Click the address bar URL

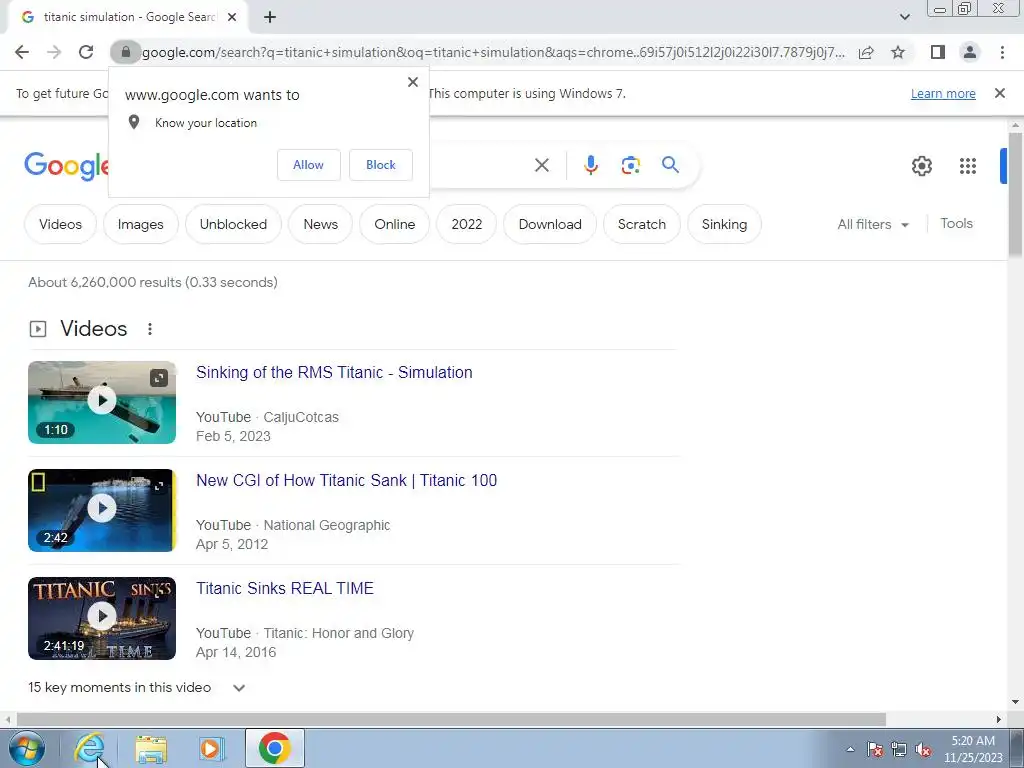493,52
